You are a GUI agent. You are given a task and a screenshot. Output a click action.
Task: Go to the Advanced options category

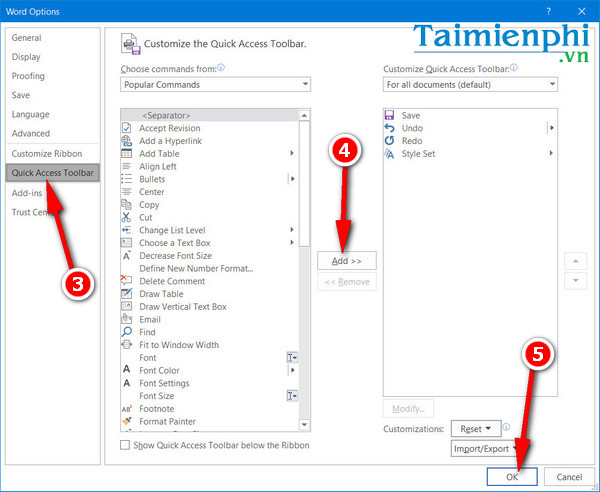tap(31, 133)
